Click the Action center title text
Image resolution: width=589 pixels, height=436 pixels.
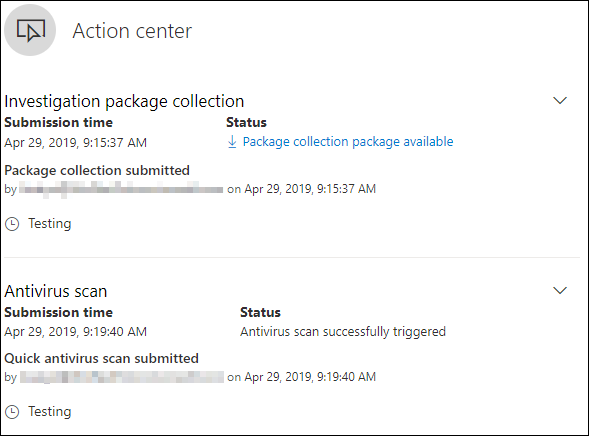(x=132, y=31)
